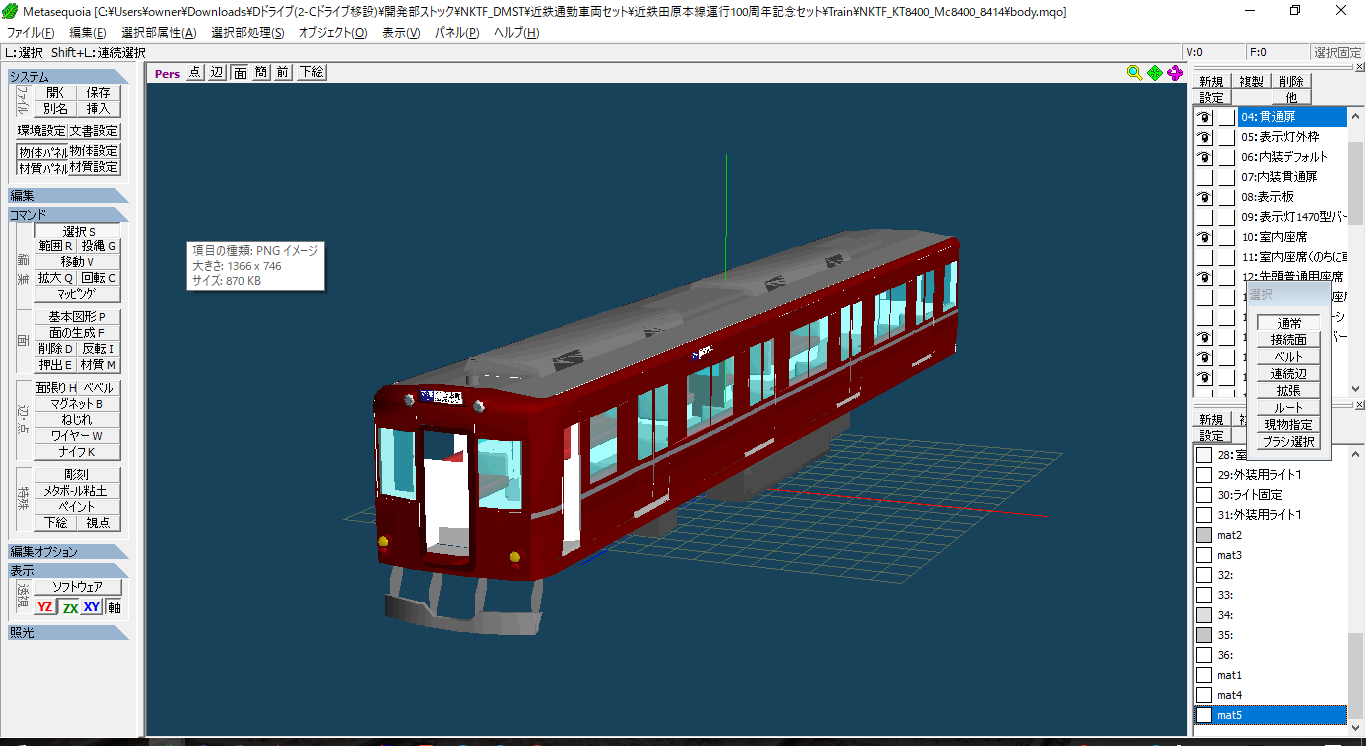The image size is (1366, 746).
Task: Select the 移動 V move command
Action: (x=77, y=262)
